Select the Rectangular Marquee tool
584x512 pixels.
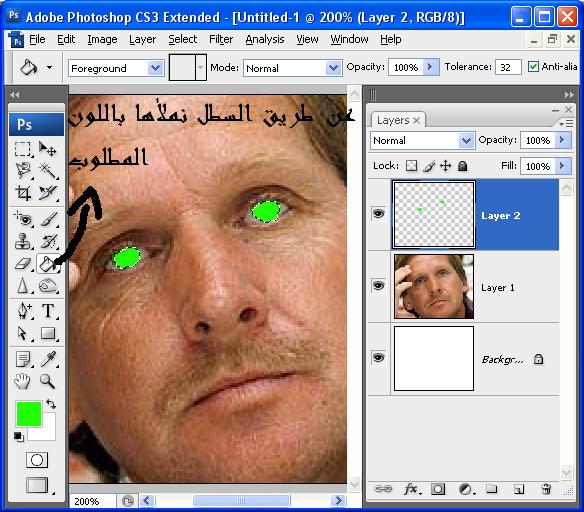click(23, 149)
